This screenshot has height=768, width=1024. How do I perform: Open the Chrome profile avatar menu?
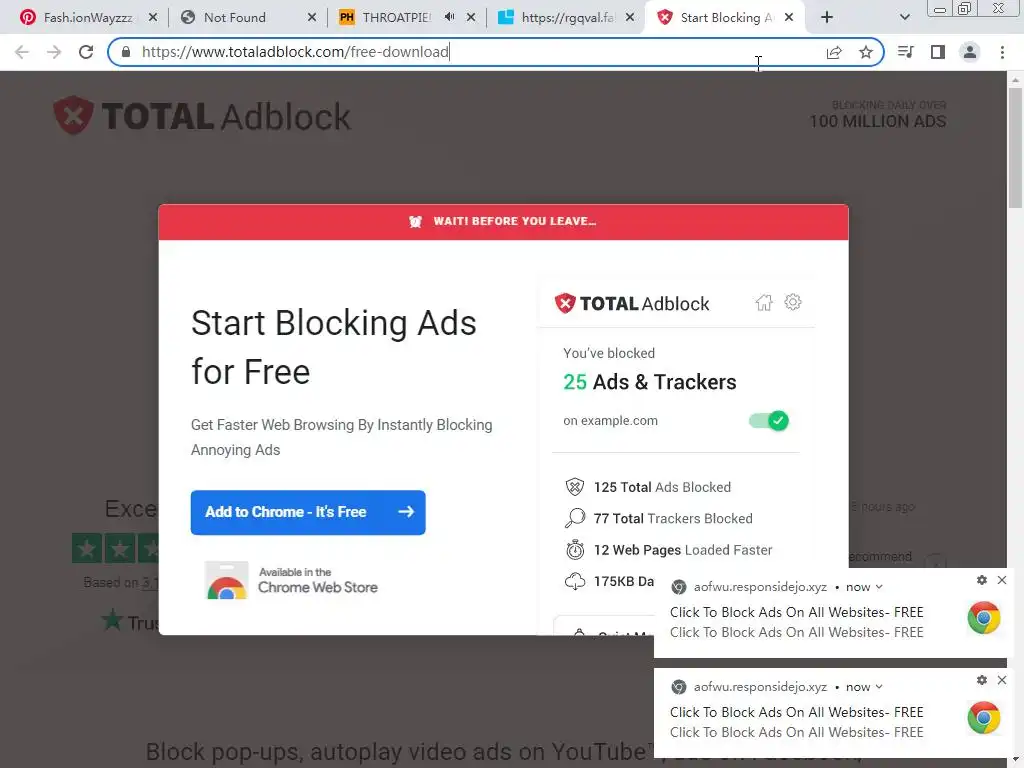click(x=970, y=52)
